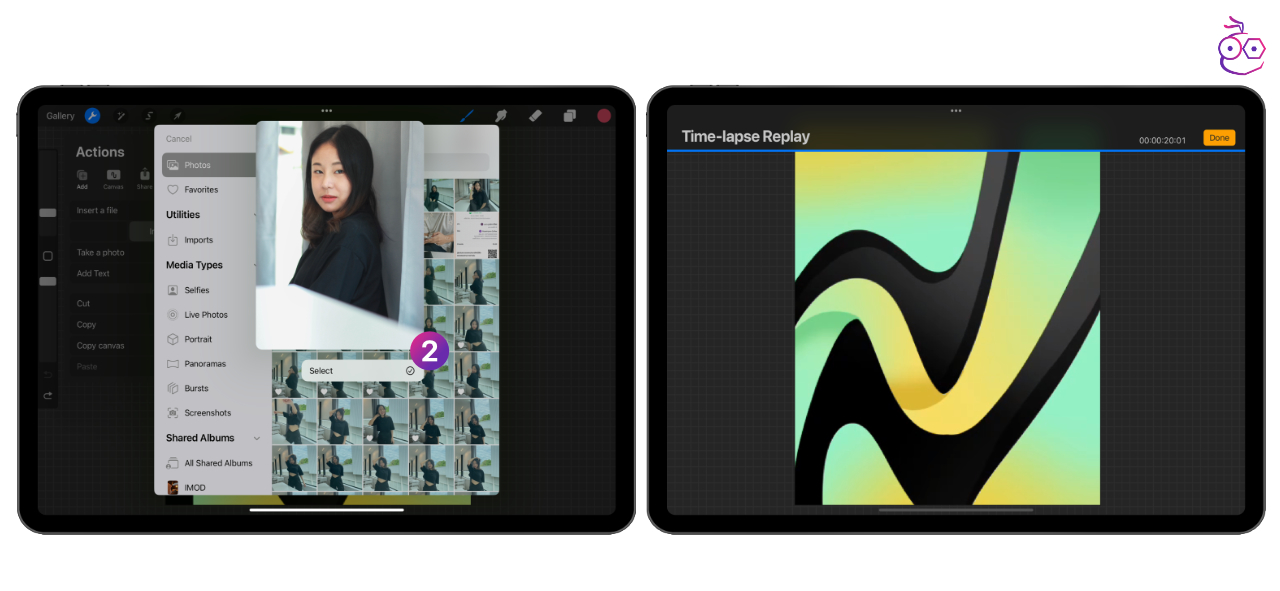Open the active color red swatch
This screenshot has width=1280, height=591.
(604, 116)
